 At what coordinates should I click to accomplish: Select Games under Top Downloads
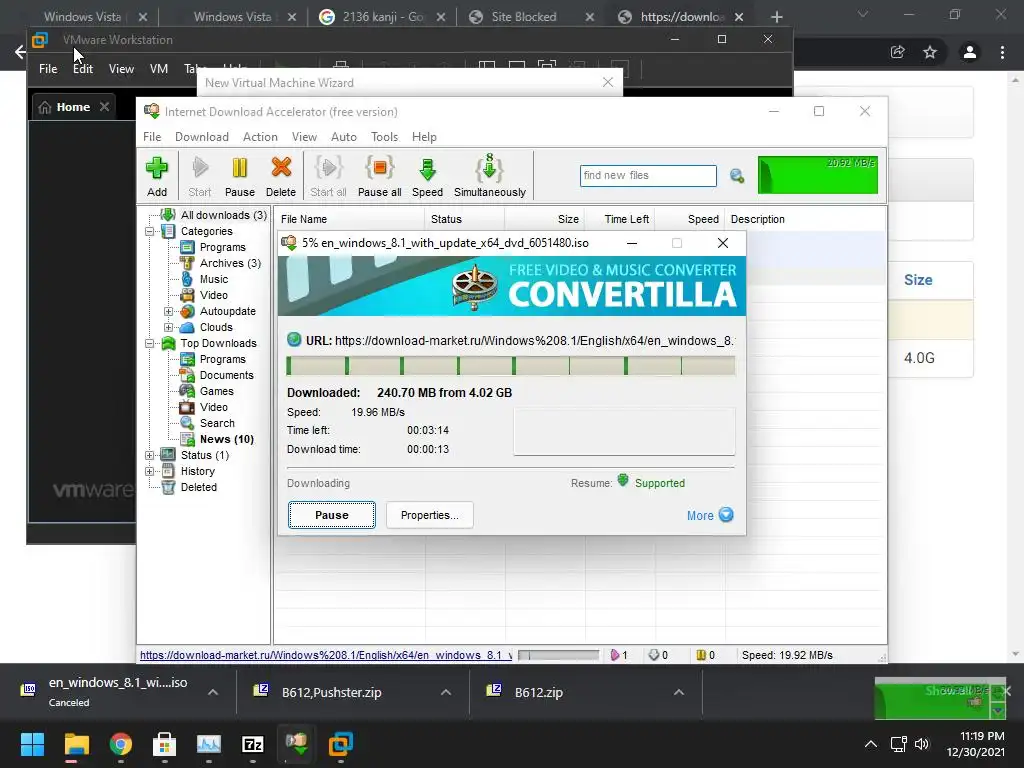pyautogui.click(x=216, y=391)
